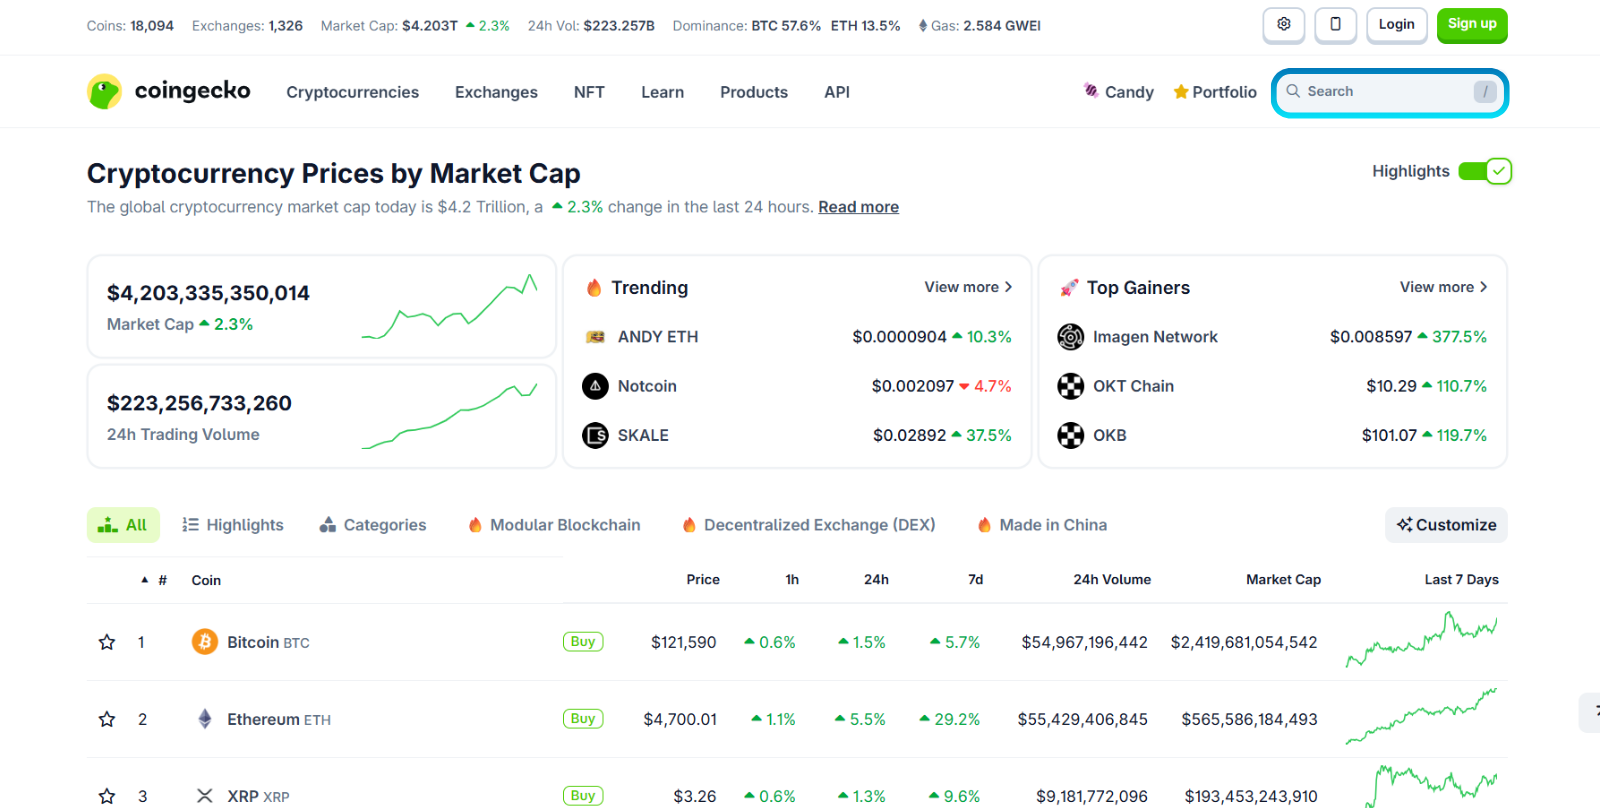Viewport: 1600px width, 808px height.
Task: Click the mobile app phone icon
Action: 1335,24
